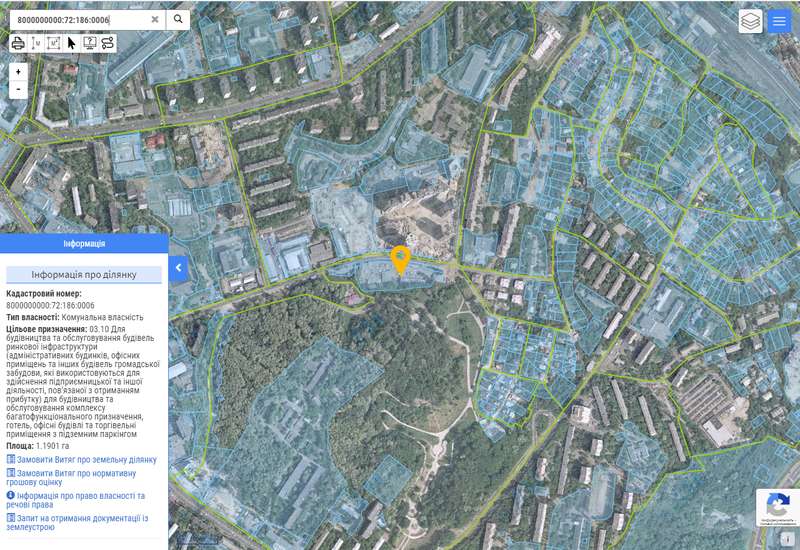The height and width of the screenshot is (550, 800).
Task: Activate the pointer selection tool
Action: pos(72,43)
